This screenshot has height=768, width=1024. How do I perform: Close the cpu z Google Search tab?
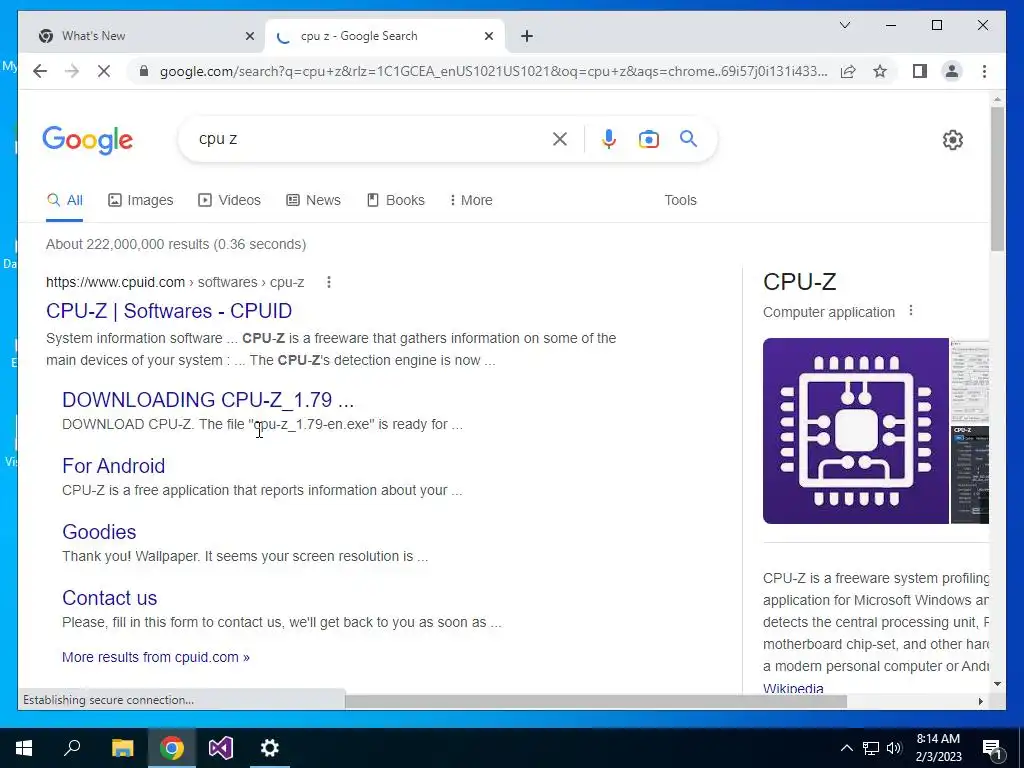(x=488, y=36)
